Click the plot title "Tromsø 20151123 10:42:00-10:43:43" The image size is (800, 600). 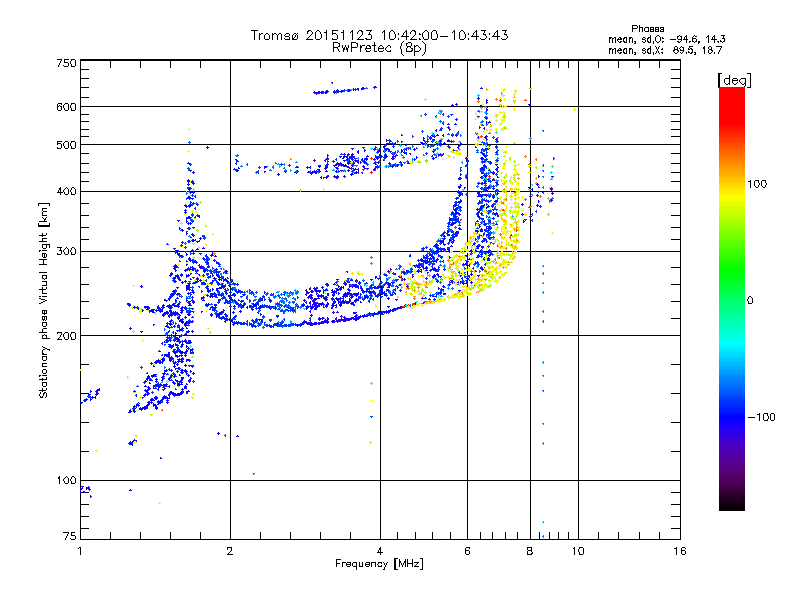(379, 35)
